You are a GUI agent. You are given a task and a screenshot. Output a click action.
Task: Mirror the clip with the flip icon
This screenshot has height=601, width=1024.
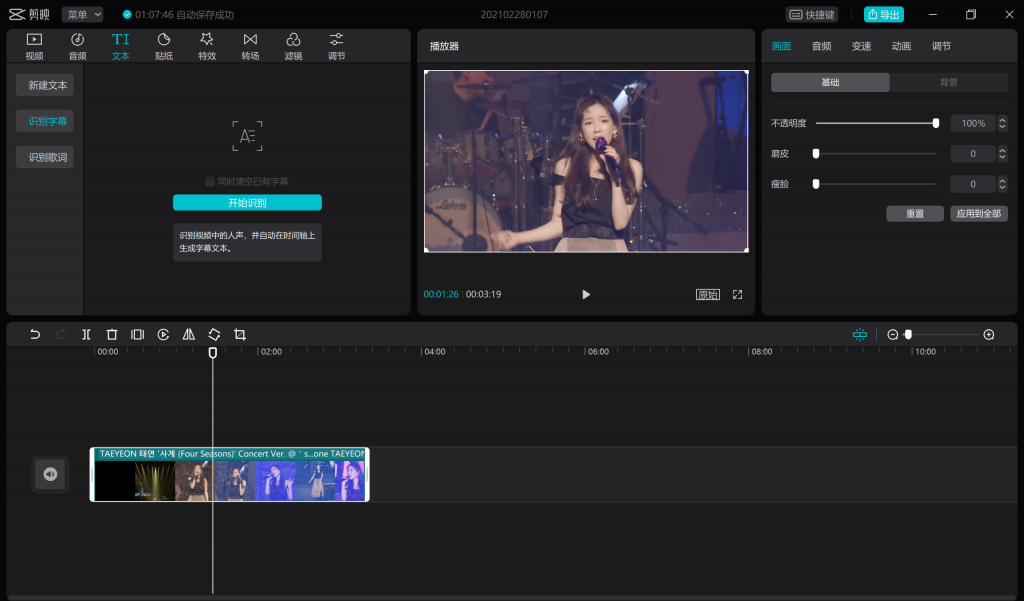(x=189, y=334)
